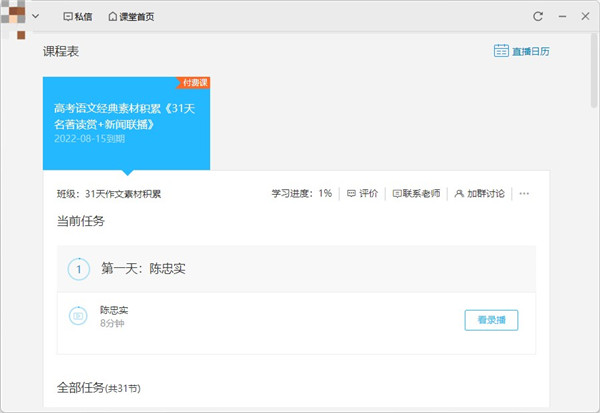Click 加群讨论 join group discussion

479,193
